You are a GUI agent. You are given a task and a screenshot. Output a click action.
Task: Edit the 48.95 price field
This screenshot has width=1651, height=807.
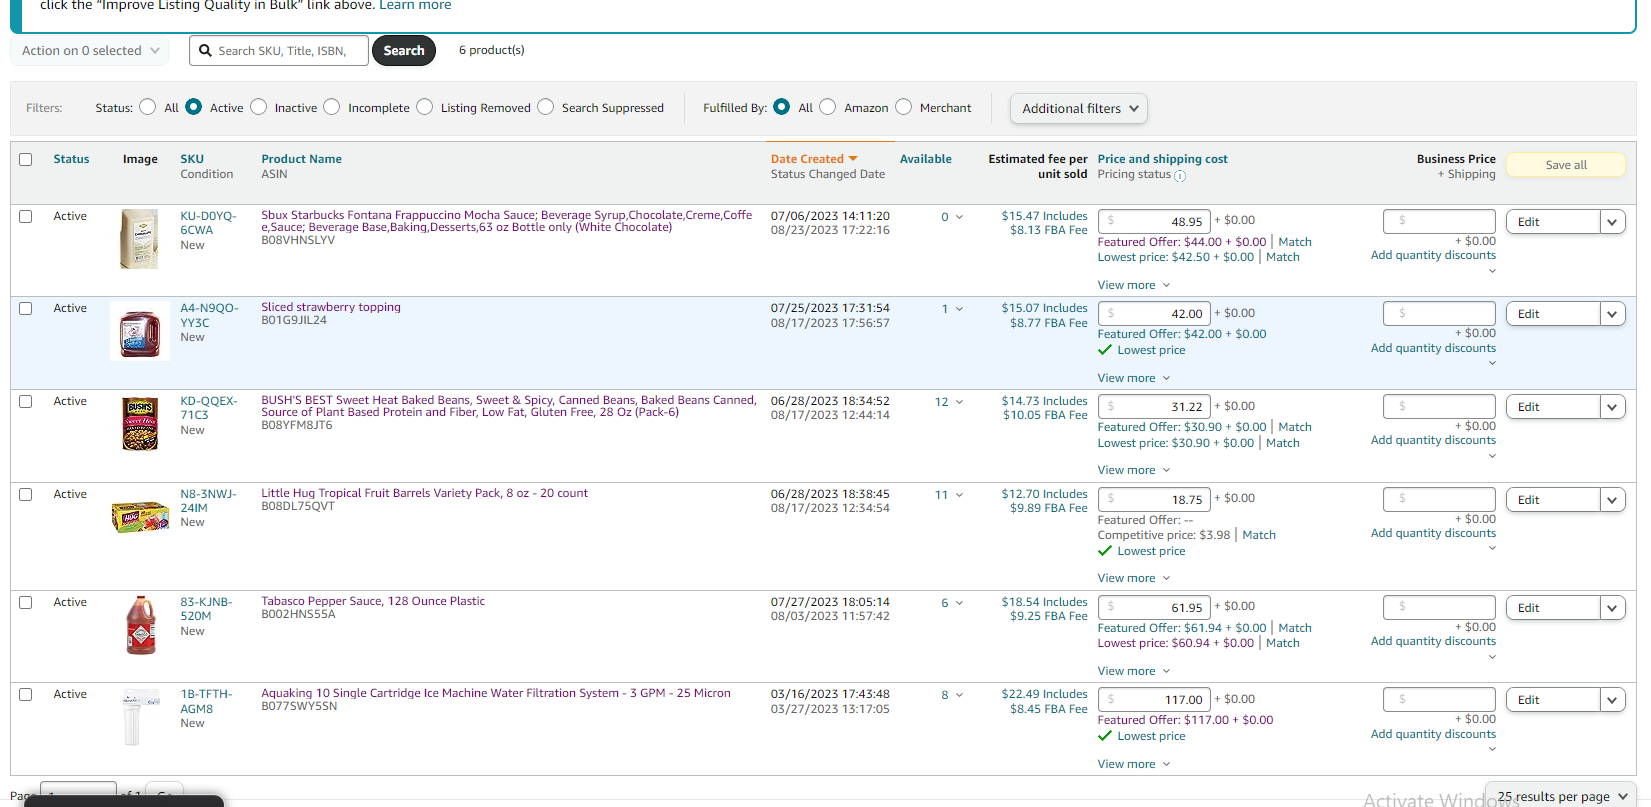coord(1154,221)
